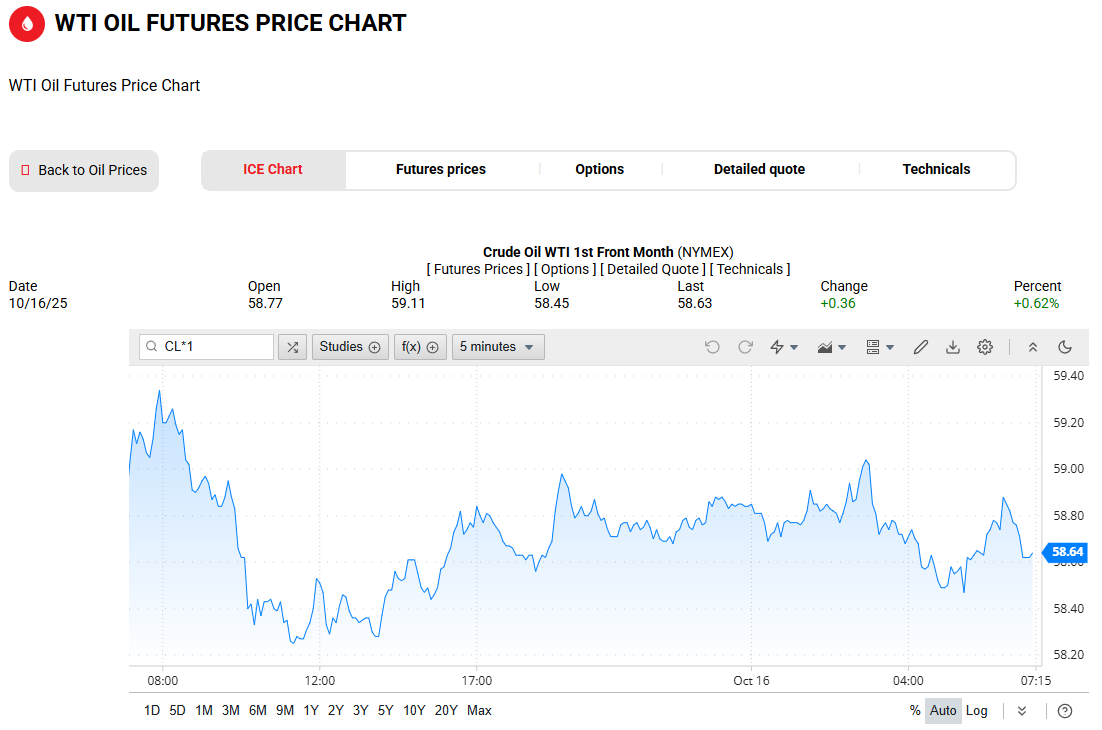The image size is (1102, 730).
Task: Redo the chart change
Action: coord(745,347)
